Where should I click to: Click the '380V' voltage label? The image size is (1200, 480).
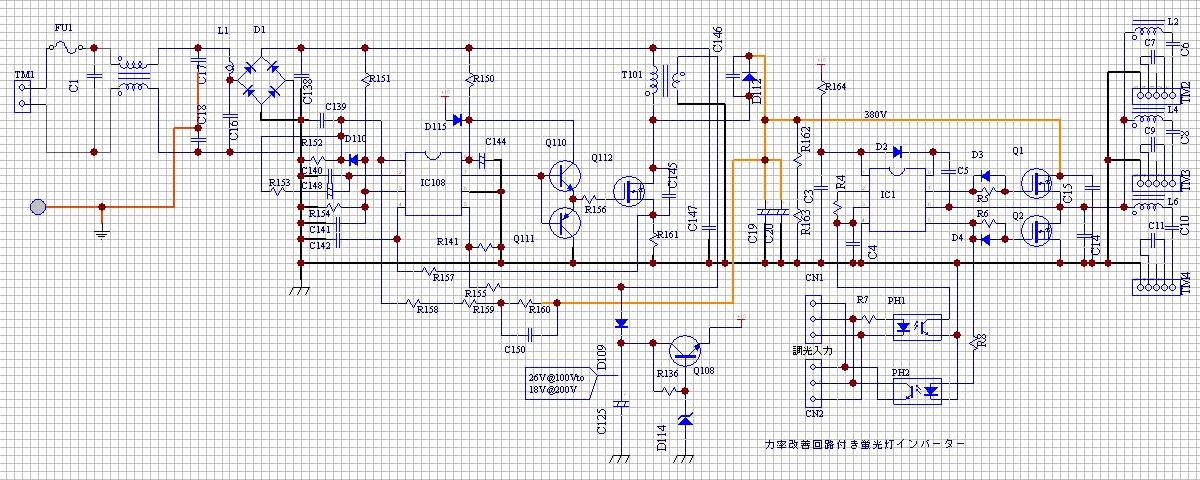point(876,113)
